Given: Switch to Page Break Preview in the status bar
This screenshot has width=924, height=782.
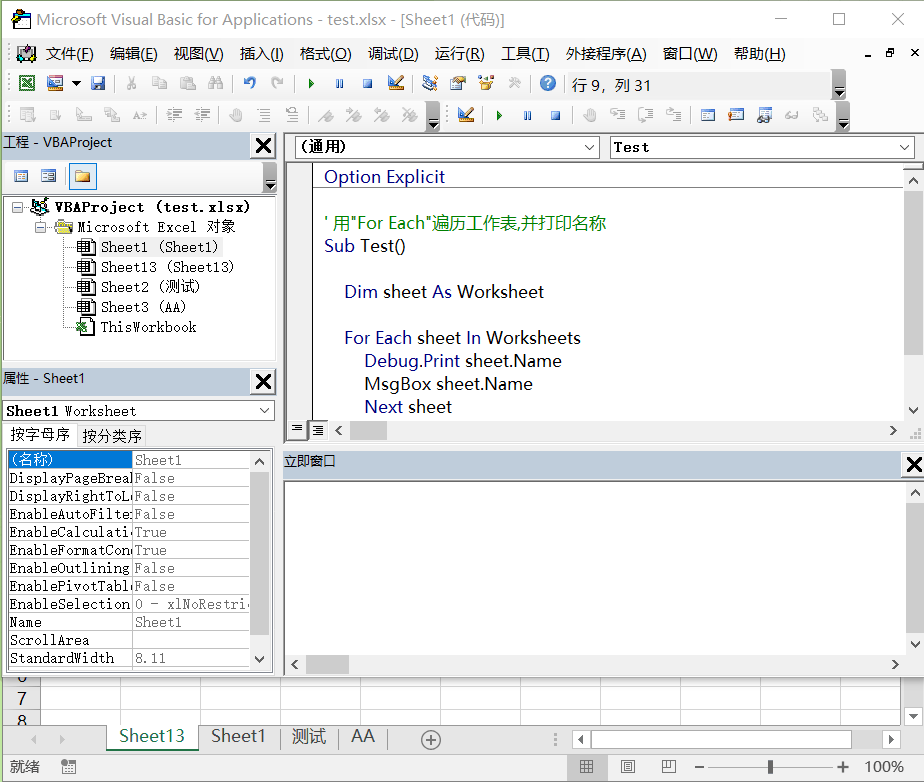Looking at the screenshot, I should [x=669, y=766].
